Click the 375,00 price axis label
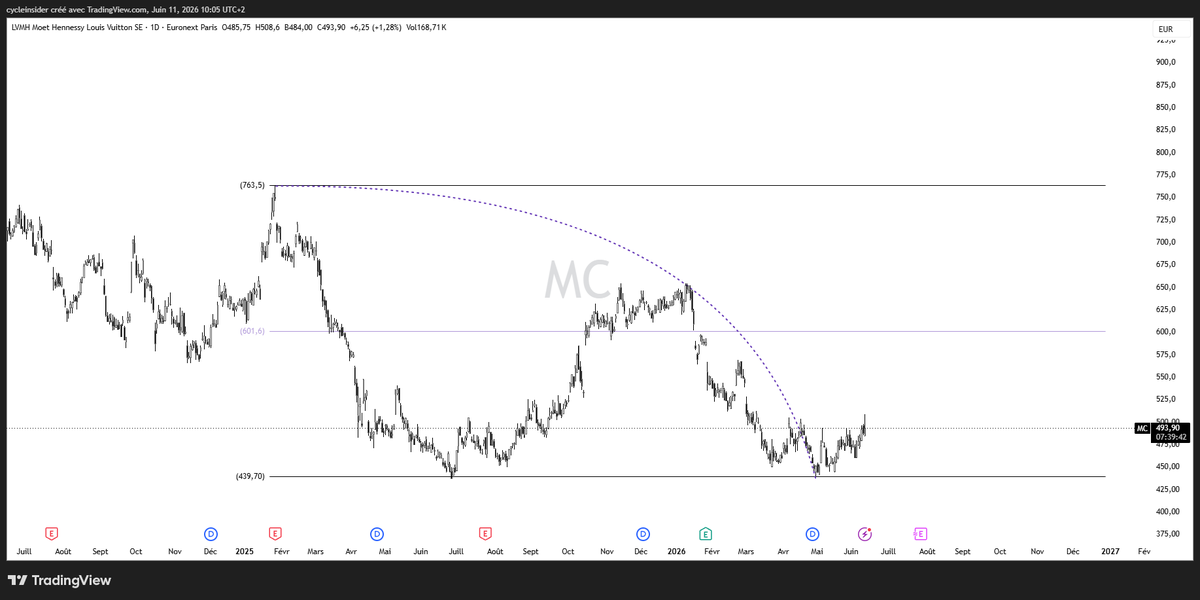This screenshot has width=1200, height=600. pos(1167,534)
